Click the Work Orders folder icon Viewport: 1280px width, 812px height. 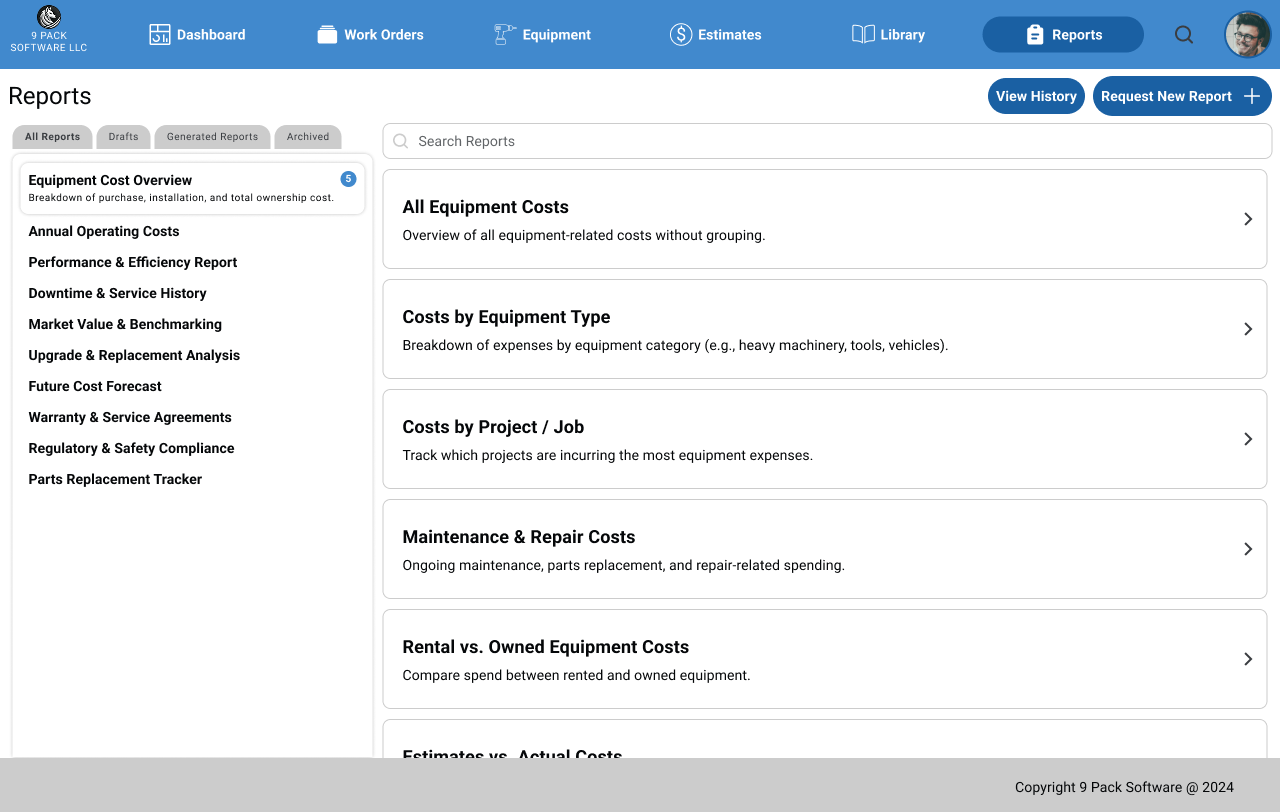point(327,35)
